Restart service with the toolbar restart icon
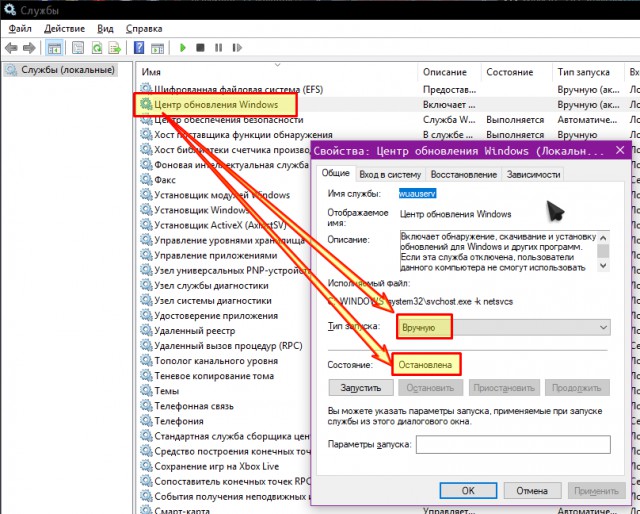The image size is (640, 514). point(237,48)
